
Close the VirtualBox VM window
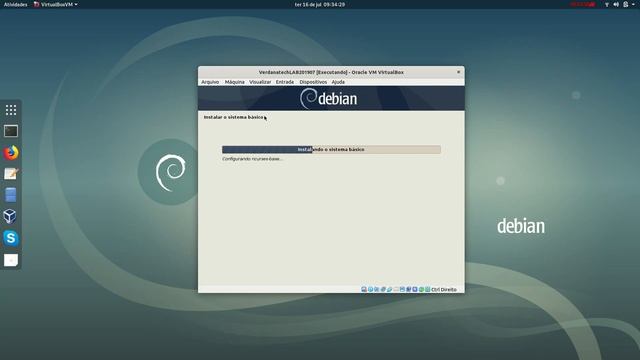458,72
